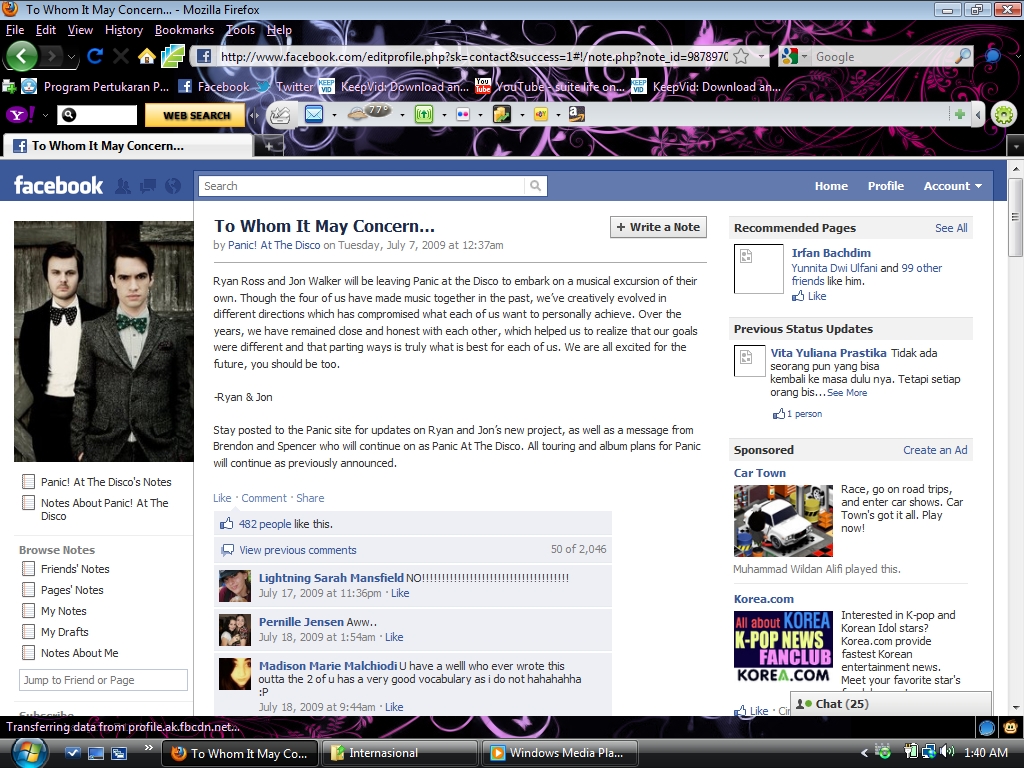Open the Windows Start orb
Viewport: 1024px width, 768px height.
pos(30,752)
